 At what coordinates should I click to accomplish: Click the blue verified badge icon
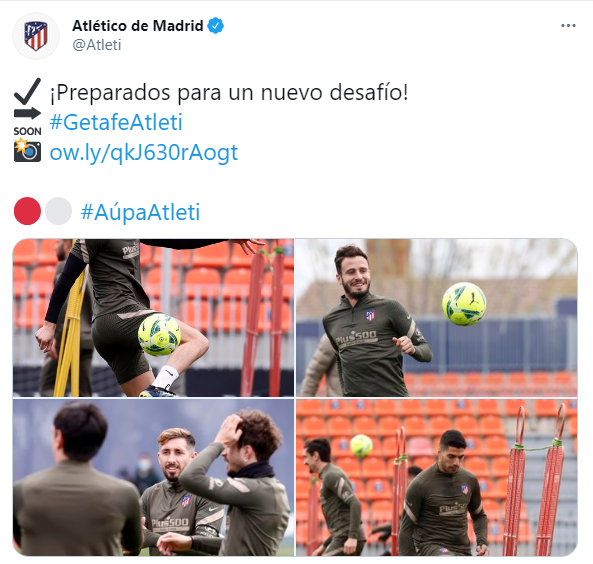(x=216, y=26)
